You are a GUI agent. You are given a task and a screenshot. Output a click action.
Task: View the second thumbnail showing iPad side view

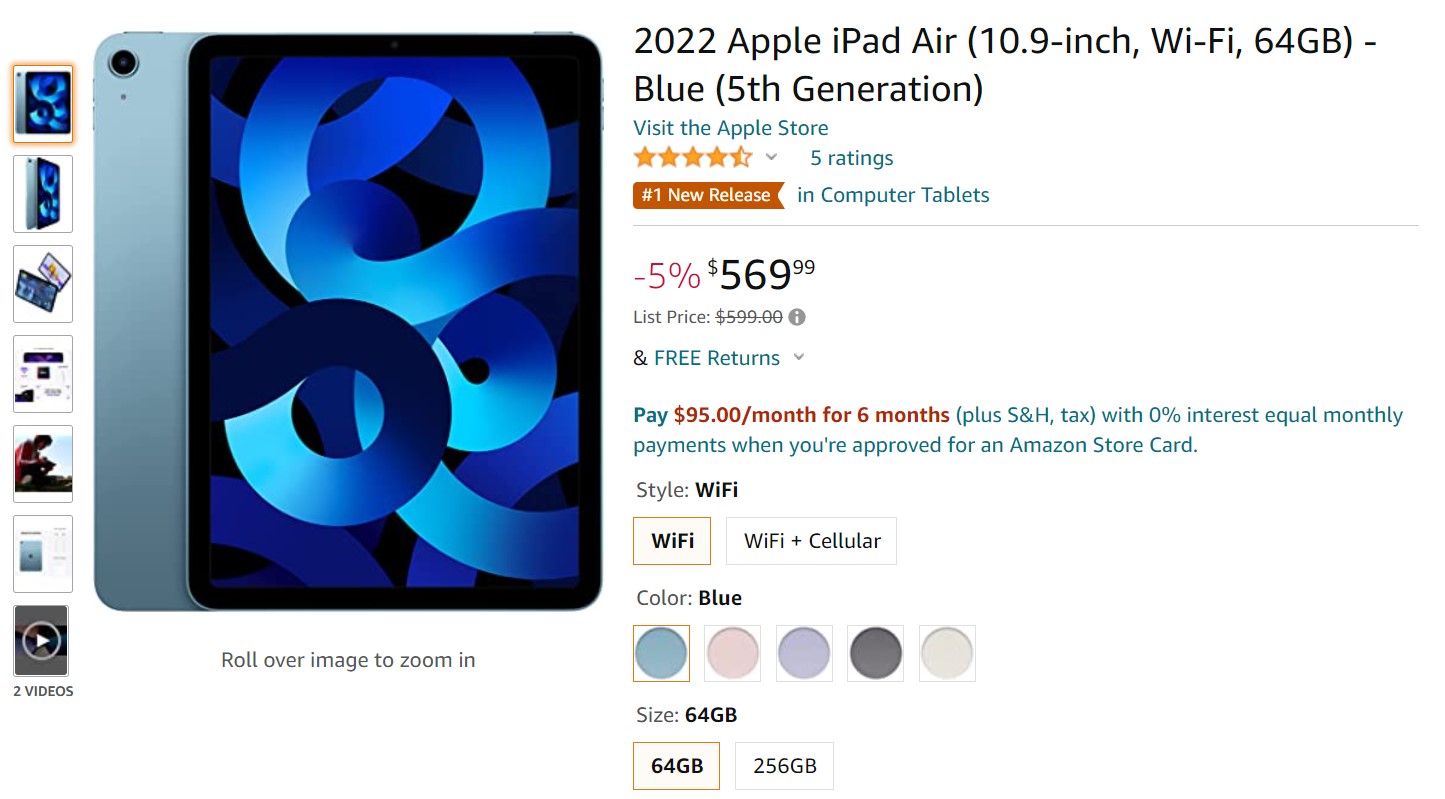coord(43,194)
